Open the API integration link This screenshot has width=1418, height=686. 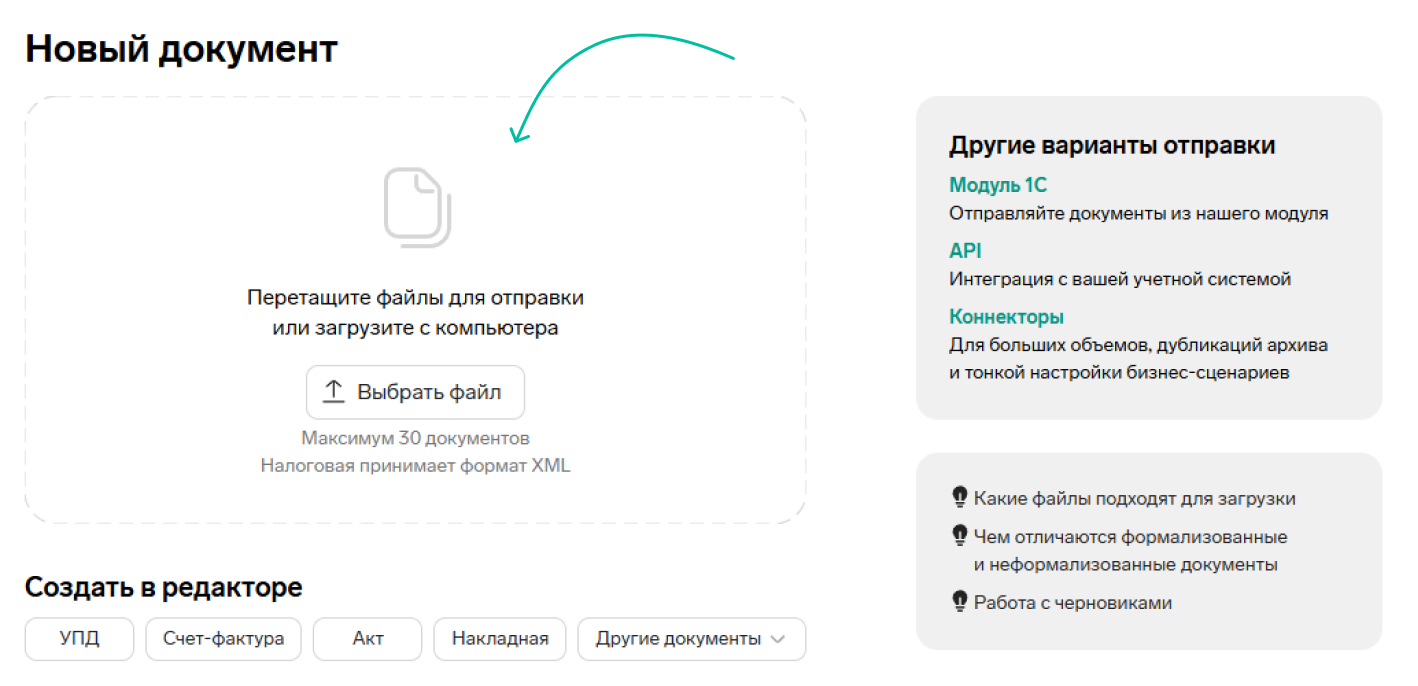coord(965,251)
